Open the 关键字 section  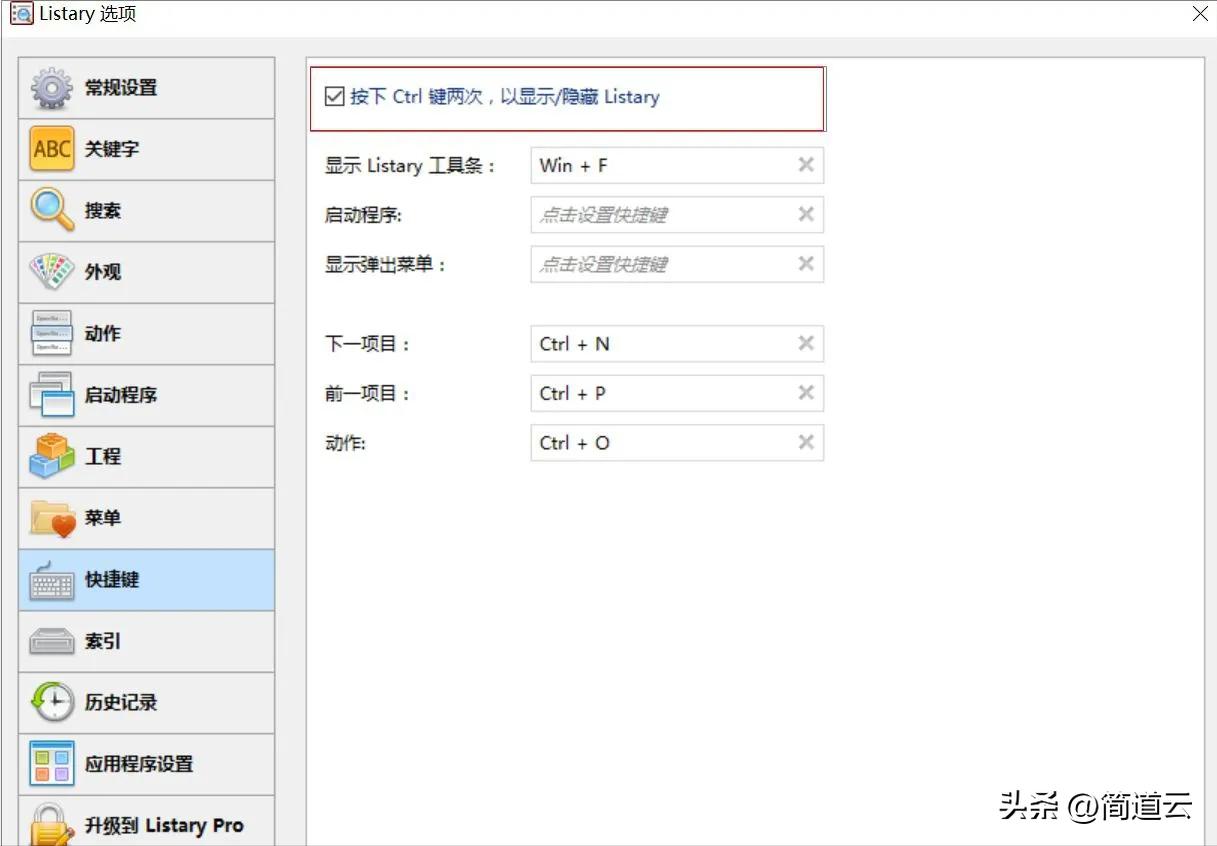146,149
